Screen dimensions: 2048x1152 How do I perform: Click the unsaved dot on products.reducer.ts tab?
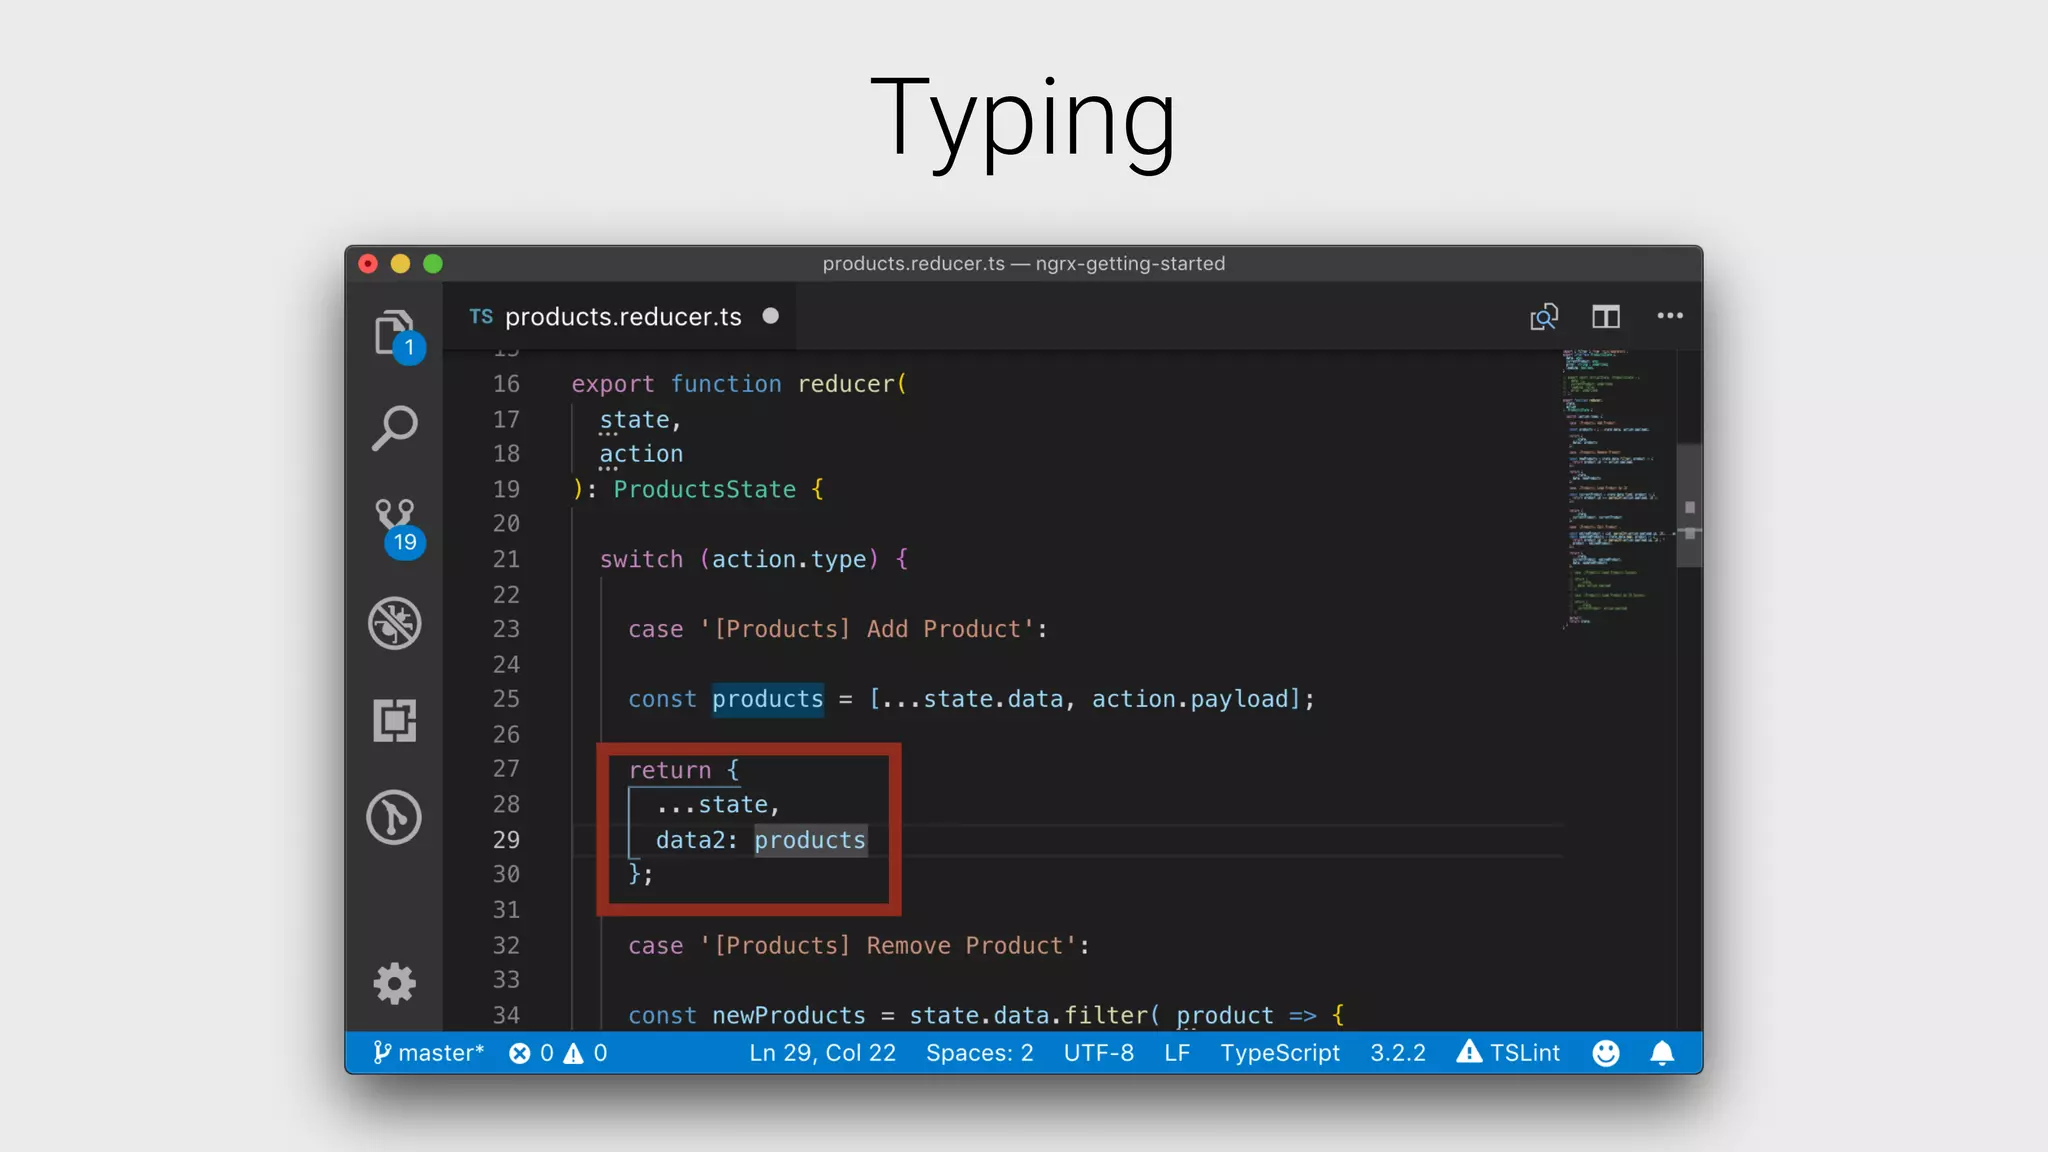coord(770,316)
